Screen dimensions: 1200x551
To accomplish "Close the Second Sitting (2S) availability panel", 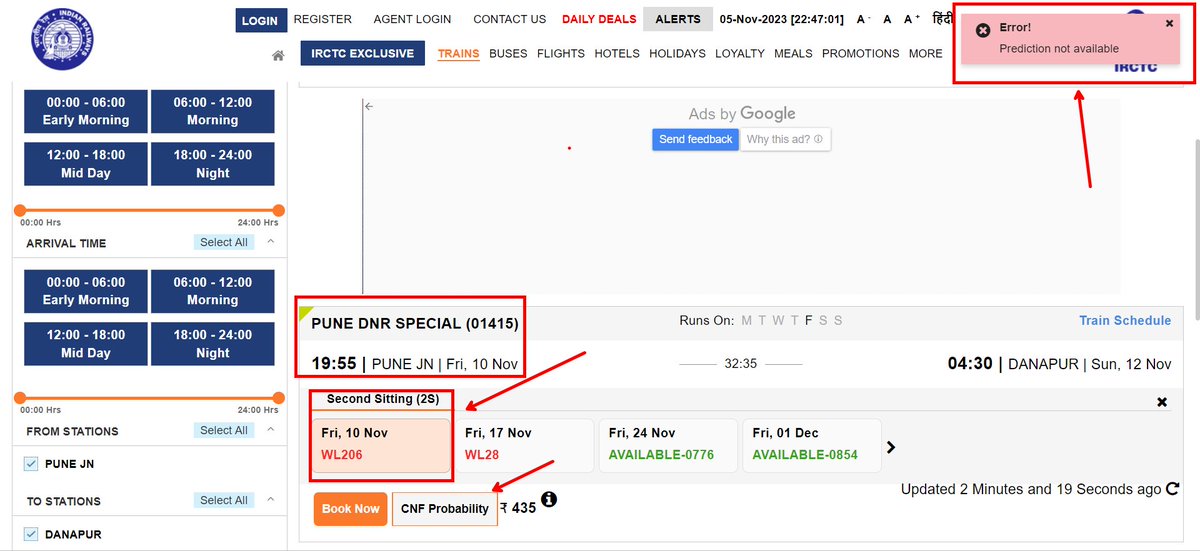I will click(x=1162, y=402).
